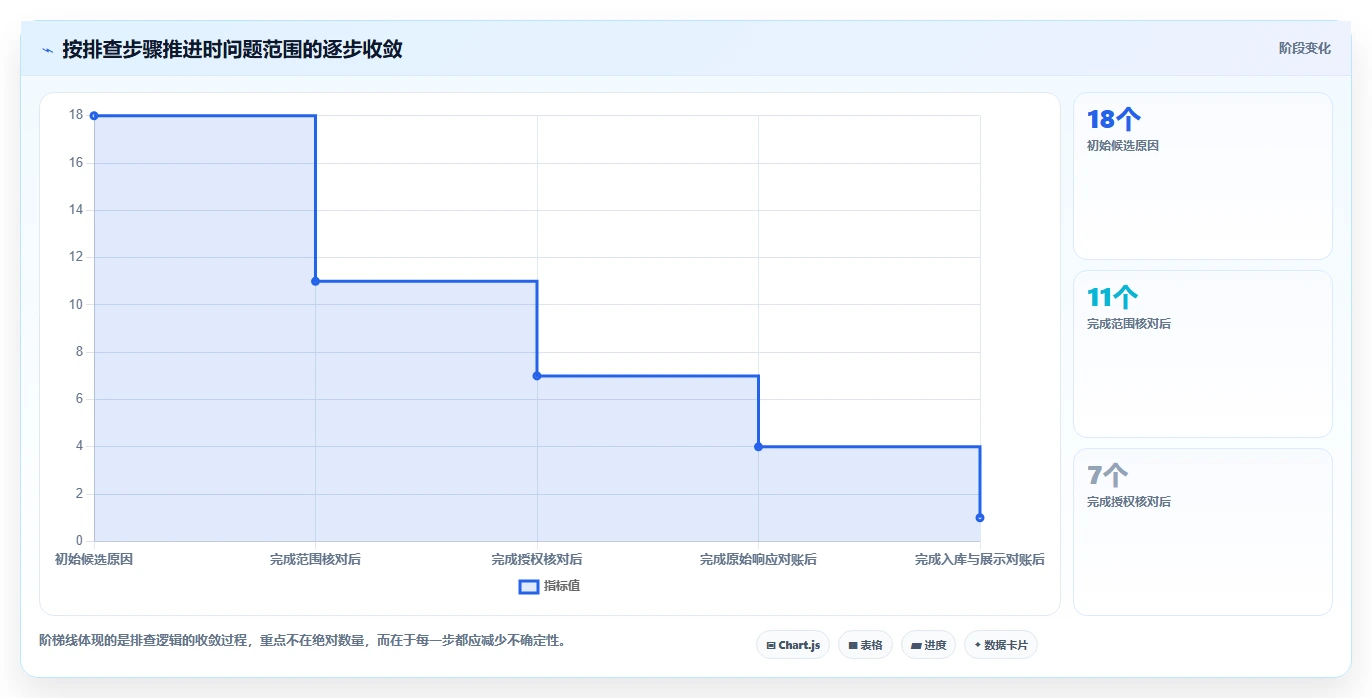Toggle the 指标值 legend item

pyautogui.click(x=549, y=586)
